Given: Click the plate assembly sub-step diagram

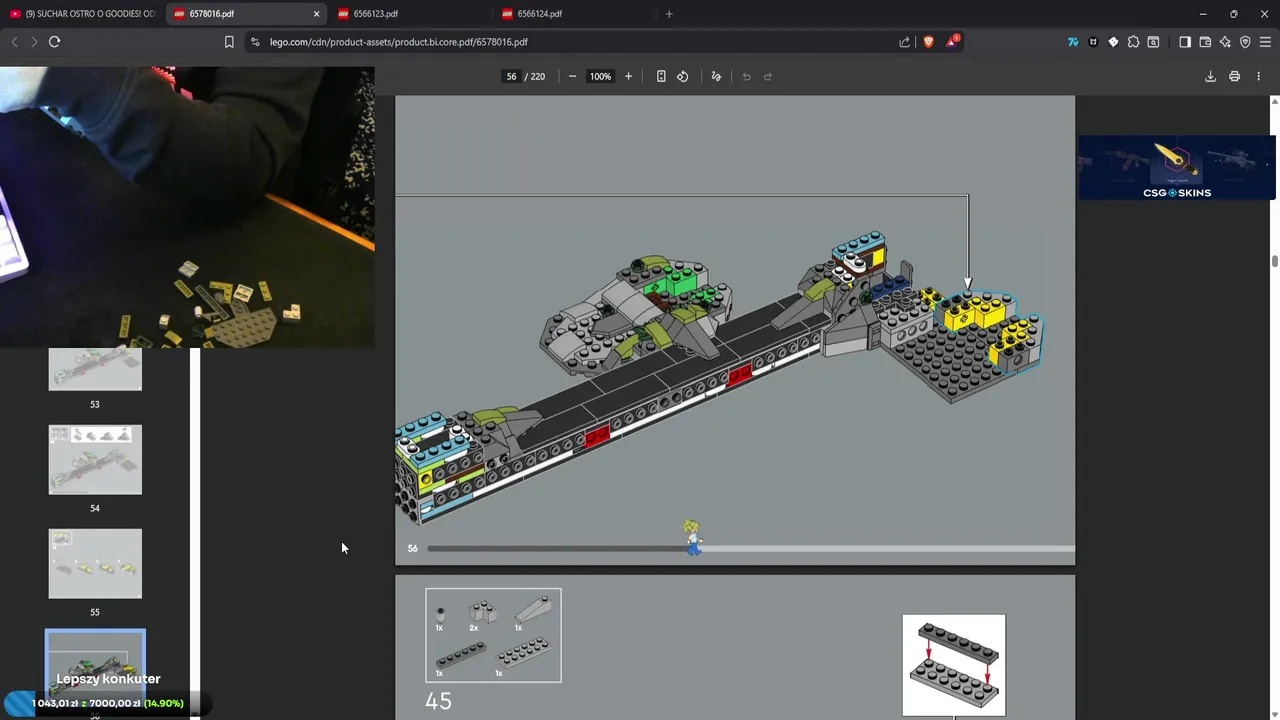Looking at the screenshot, I should coord(954,665).
